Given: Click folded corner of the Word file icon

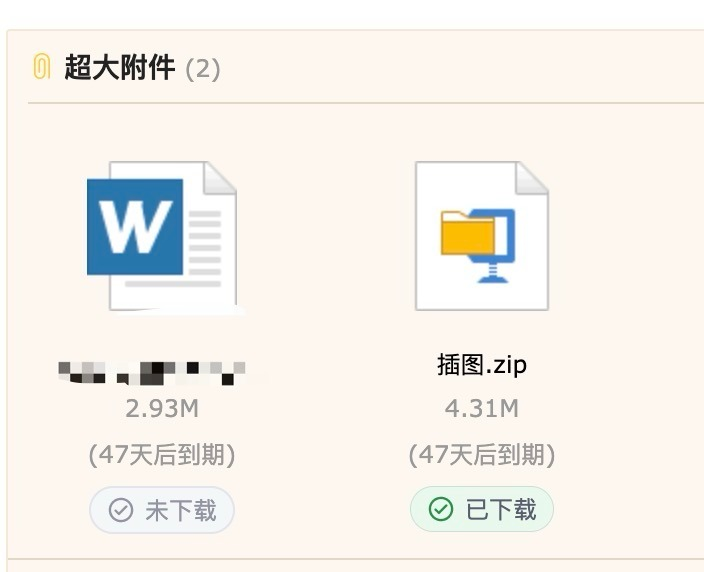Looking at the screenshot, I should (220, 177).
